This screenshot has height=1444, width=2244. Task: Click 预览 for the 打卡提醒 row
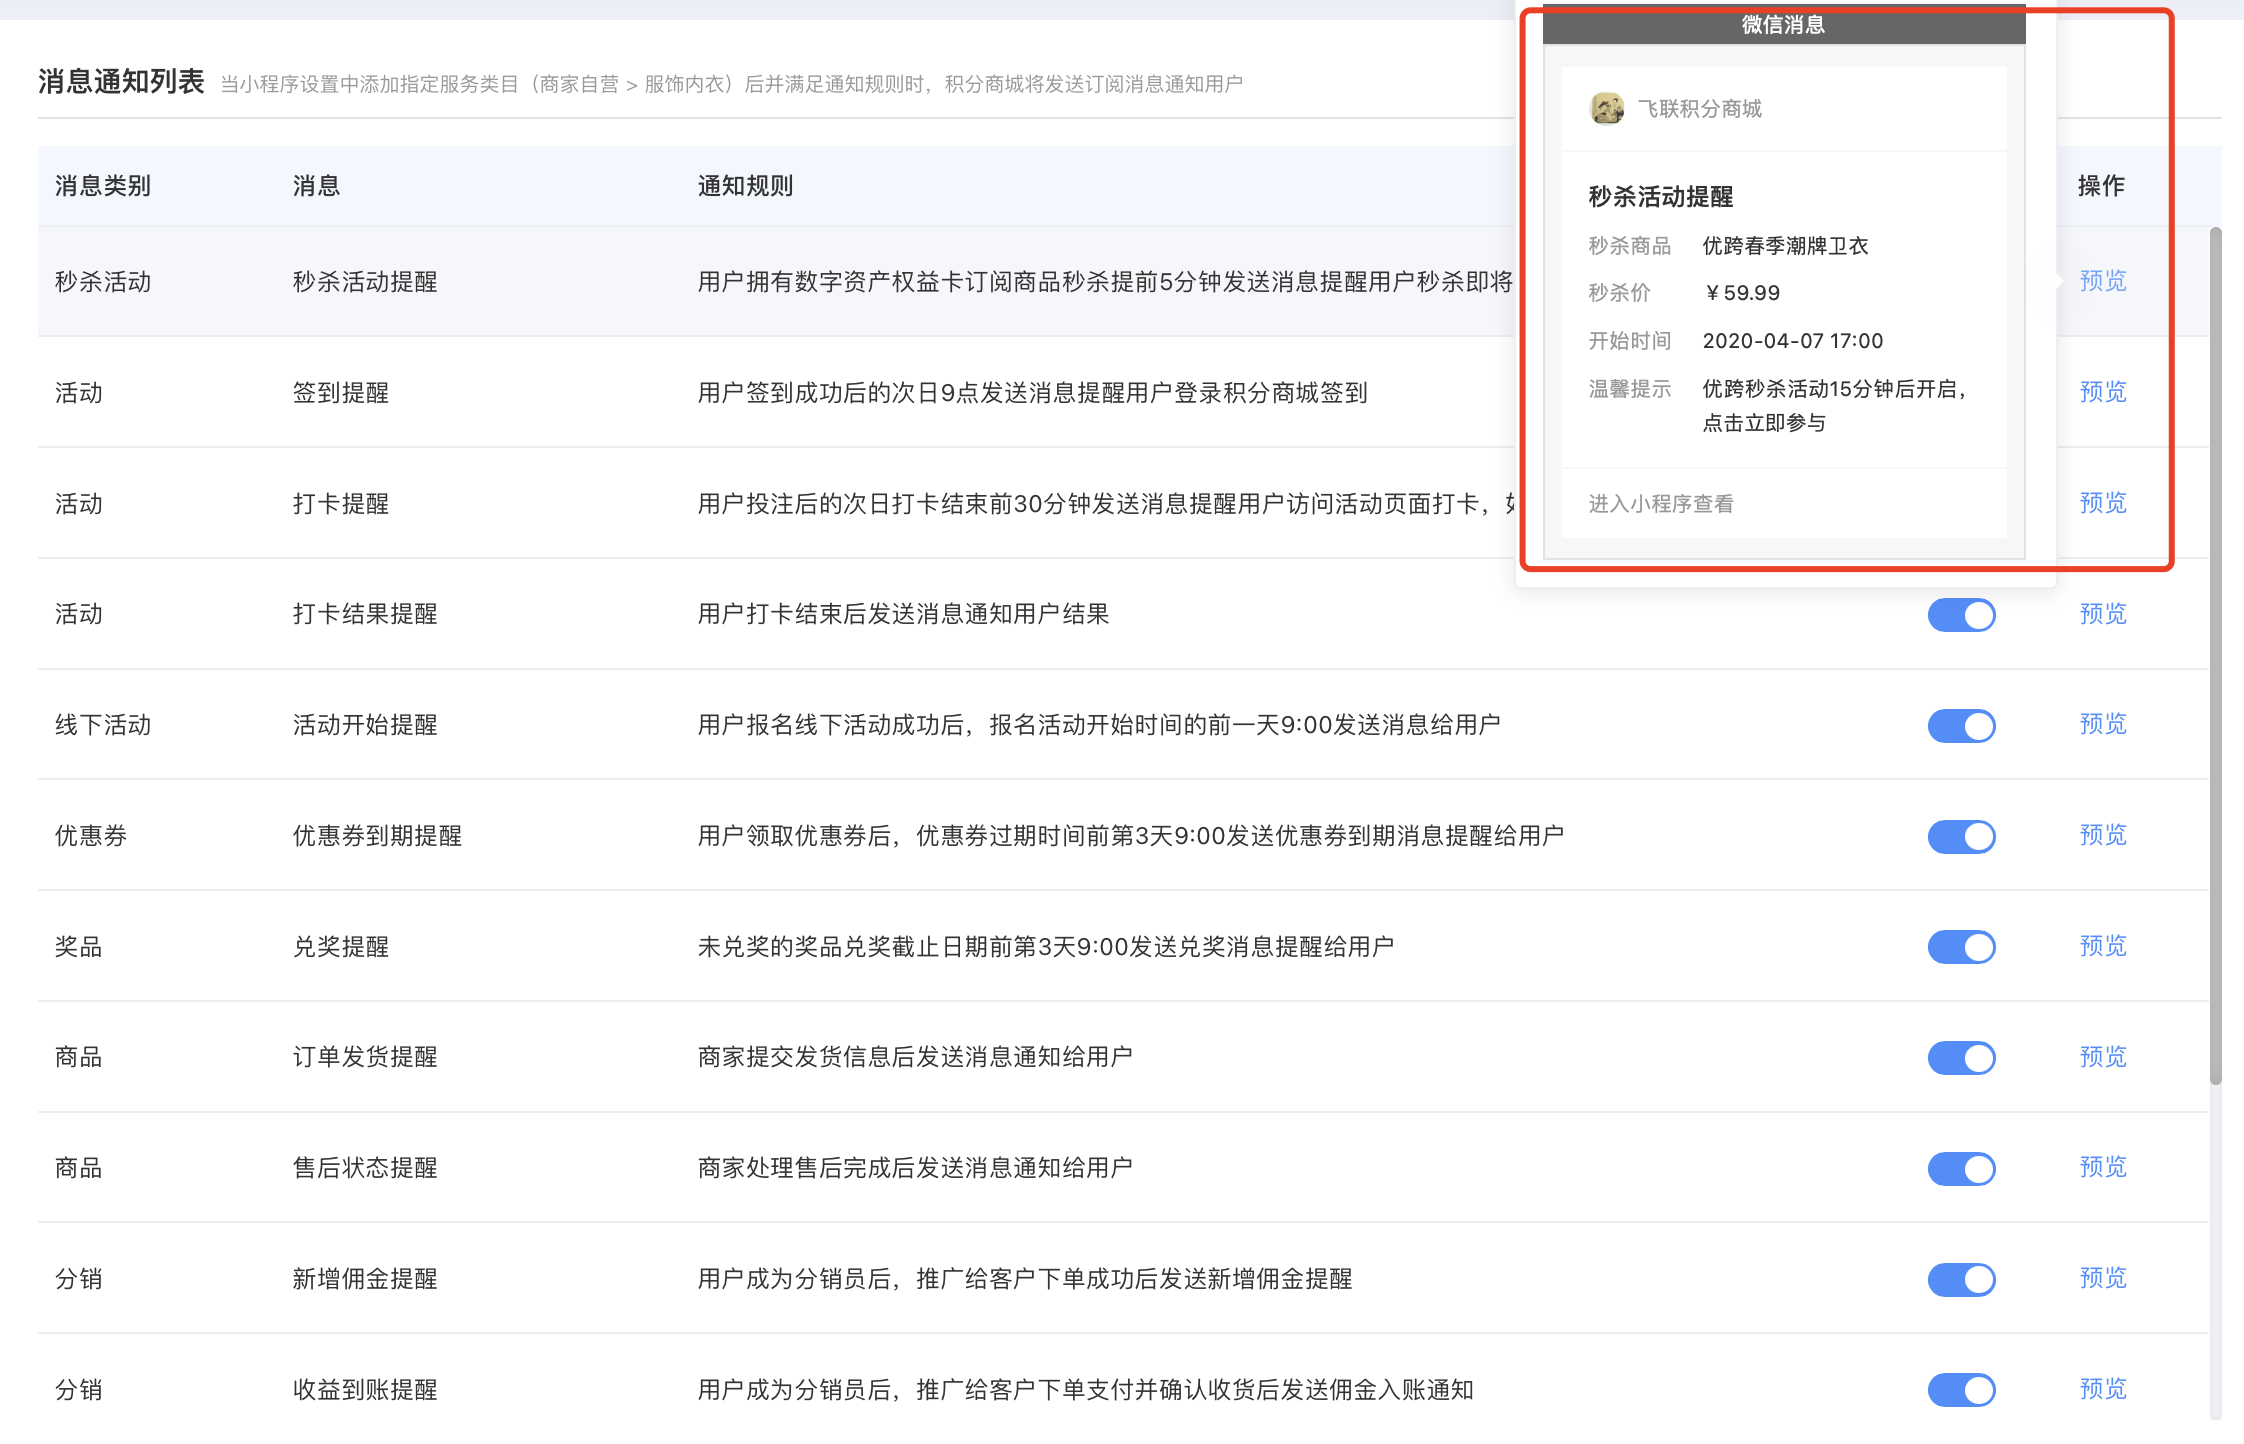click(2102, 503)
